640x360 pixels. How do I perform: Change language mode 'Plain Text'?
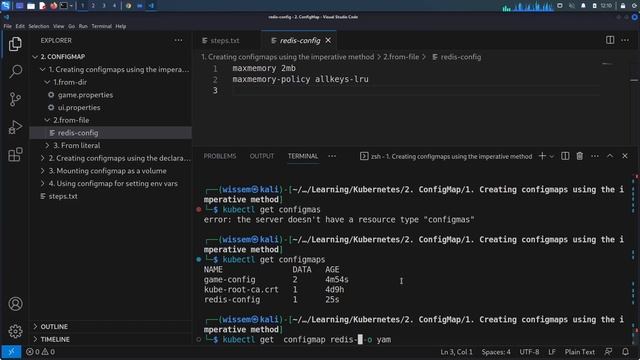tap(580, 351)
